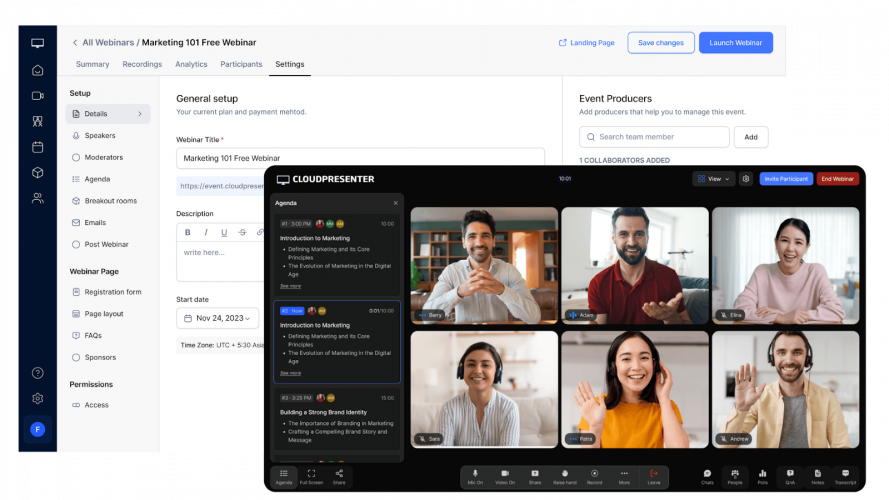
Task: Turn off camera via Video On
Action: [506, 474]
